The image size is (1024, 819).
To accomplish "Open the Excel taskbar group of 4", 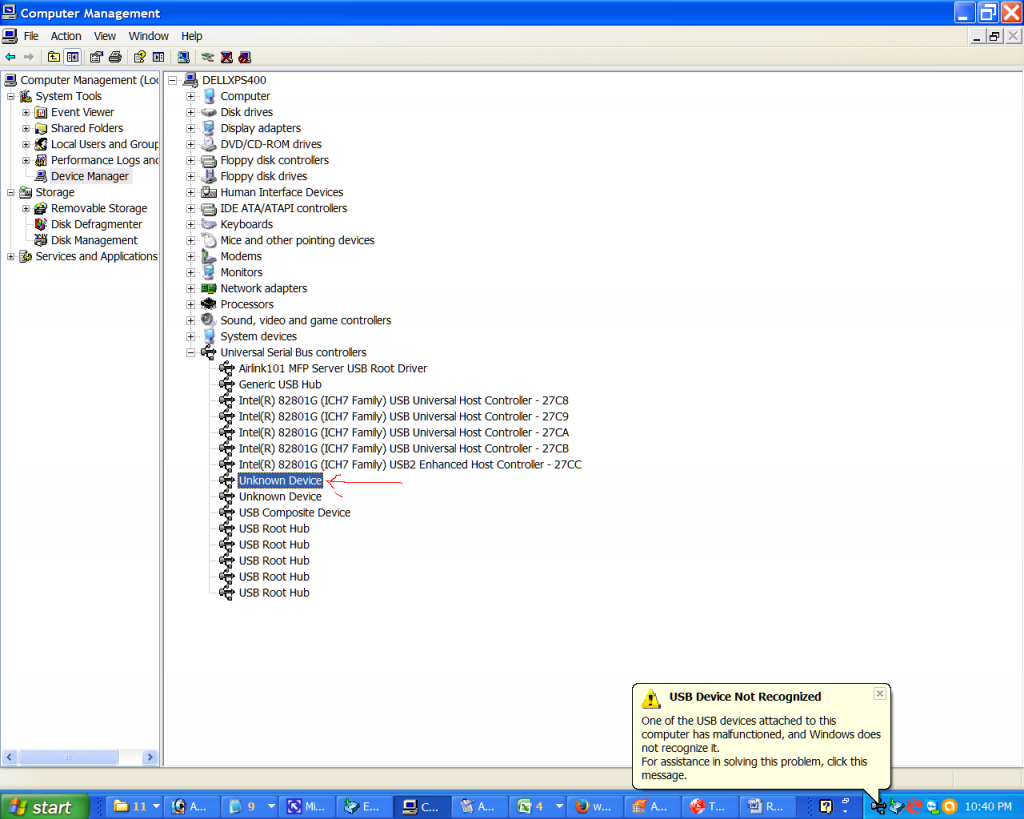I will coord(539,807).
